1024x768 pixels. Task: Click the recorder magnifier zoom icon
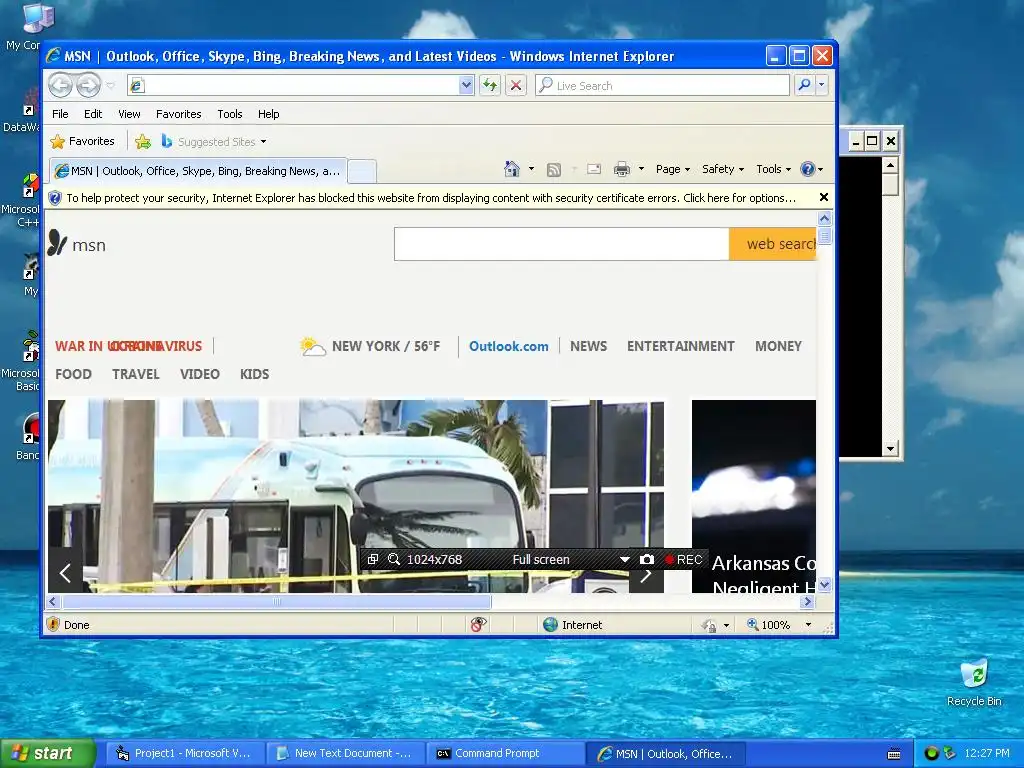pos(394,559)
